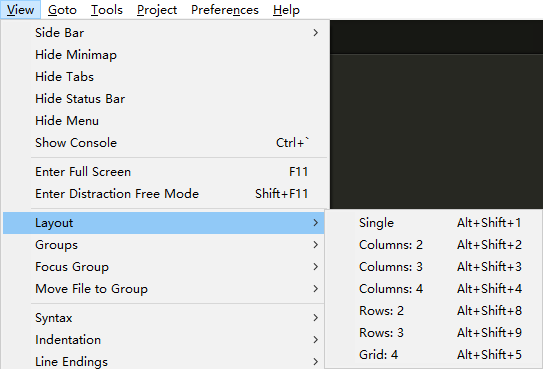The width and height of the screenshot is (543, 369).
Task: Open the Move File to Group submenu
Action: coord(163,289)
